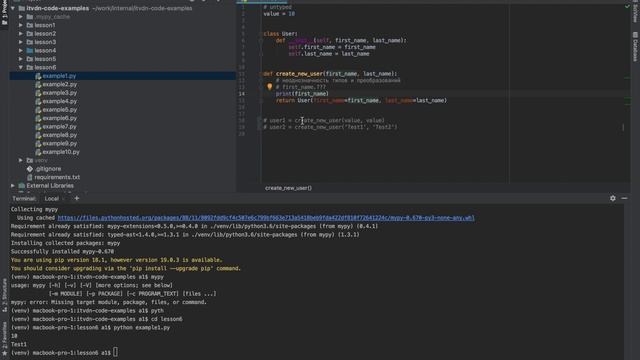Viewport: 640px width, 360px height.
Task: Select example7.py in project tree
Action: point(60,127)
